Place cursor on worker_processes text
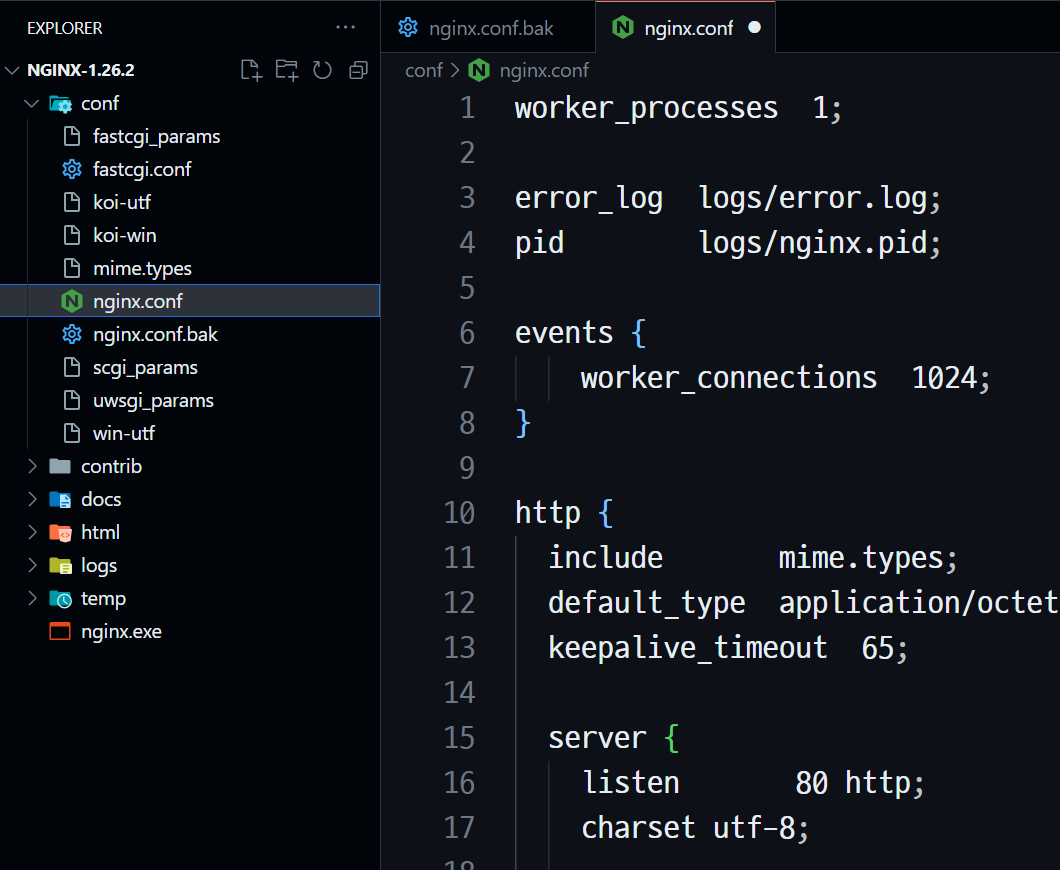The height and width of the screenshot is (870, 1060). pyautogui.click(x=646, y=108)
